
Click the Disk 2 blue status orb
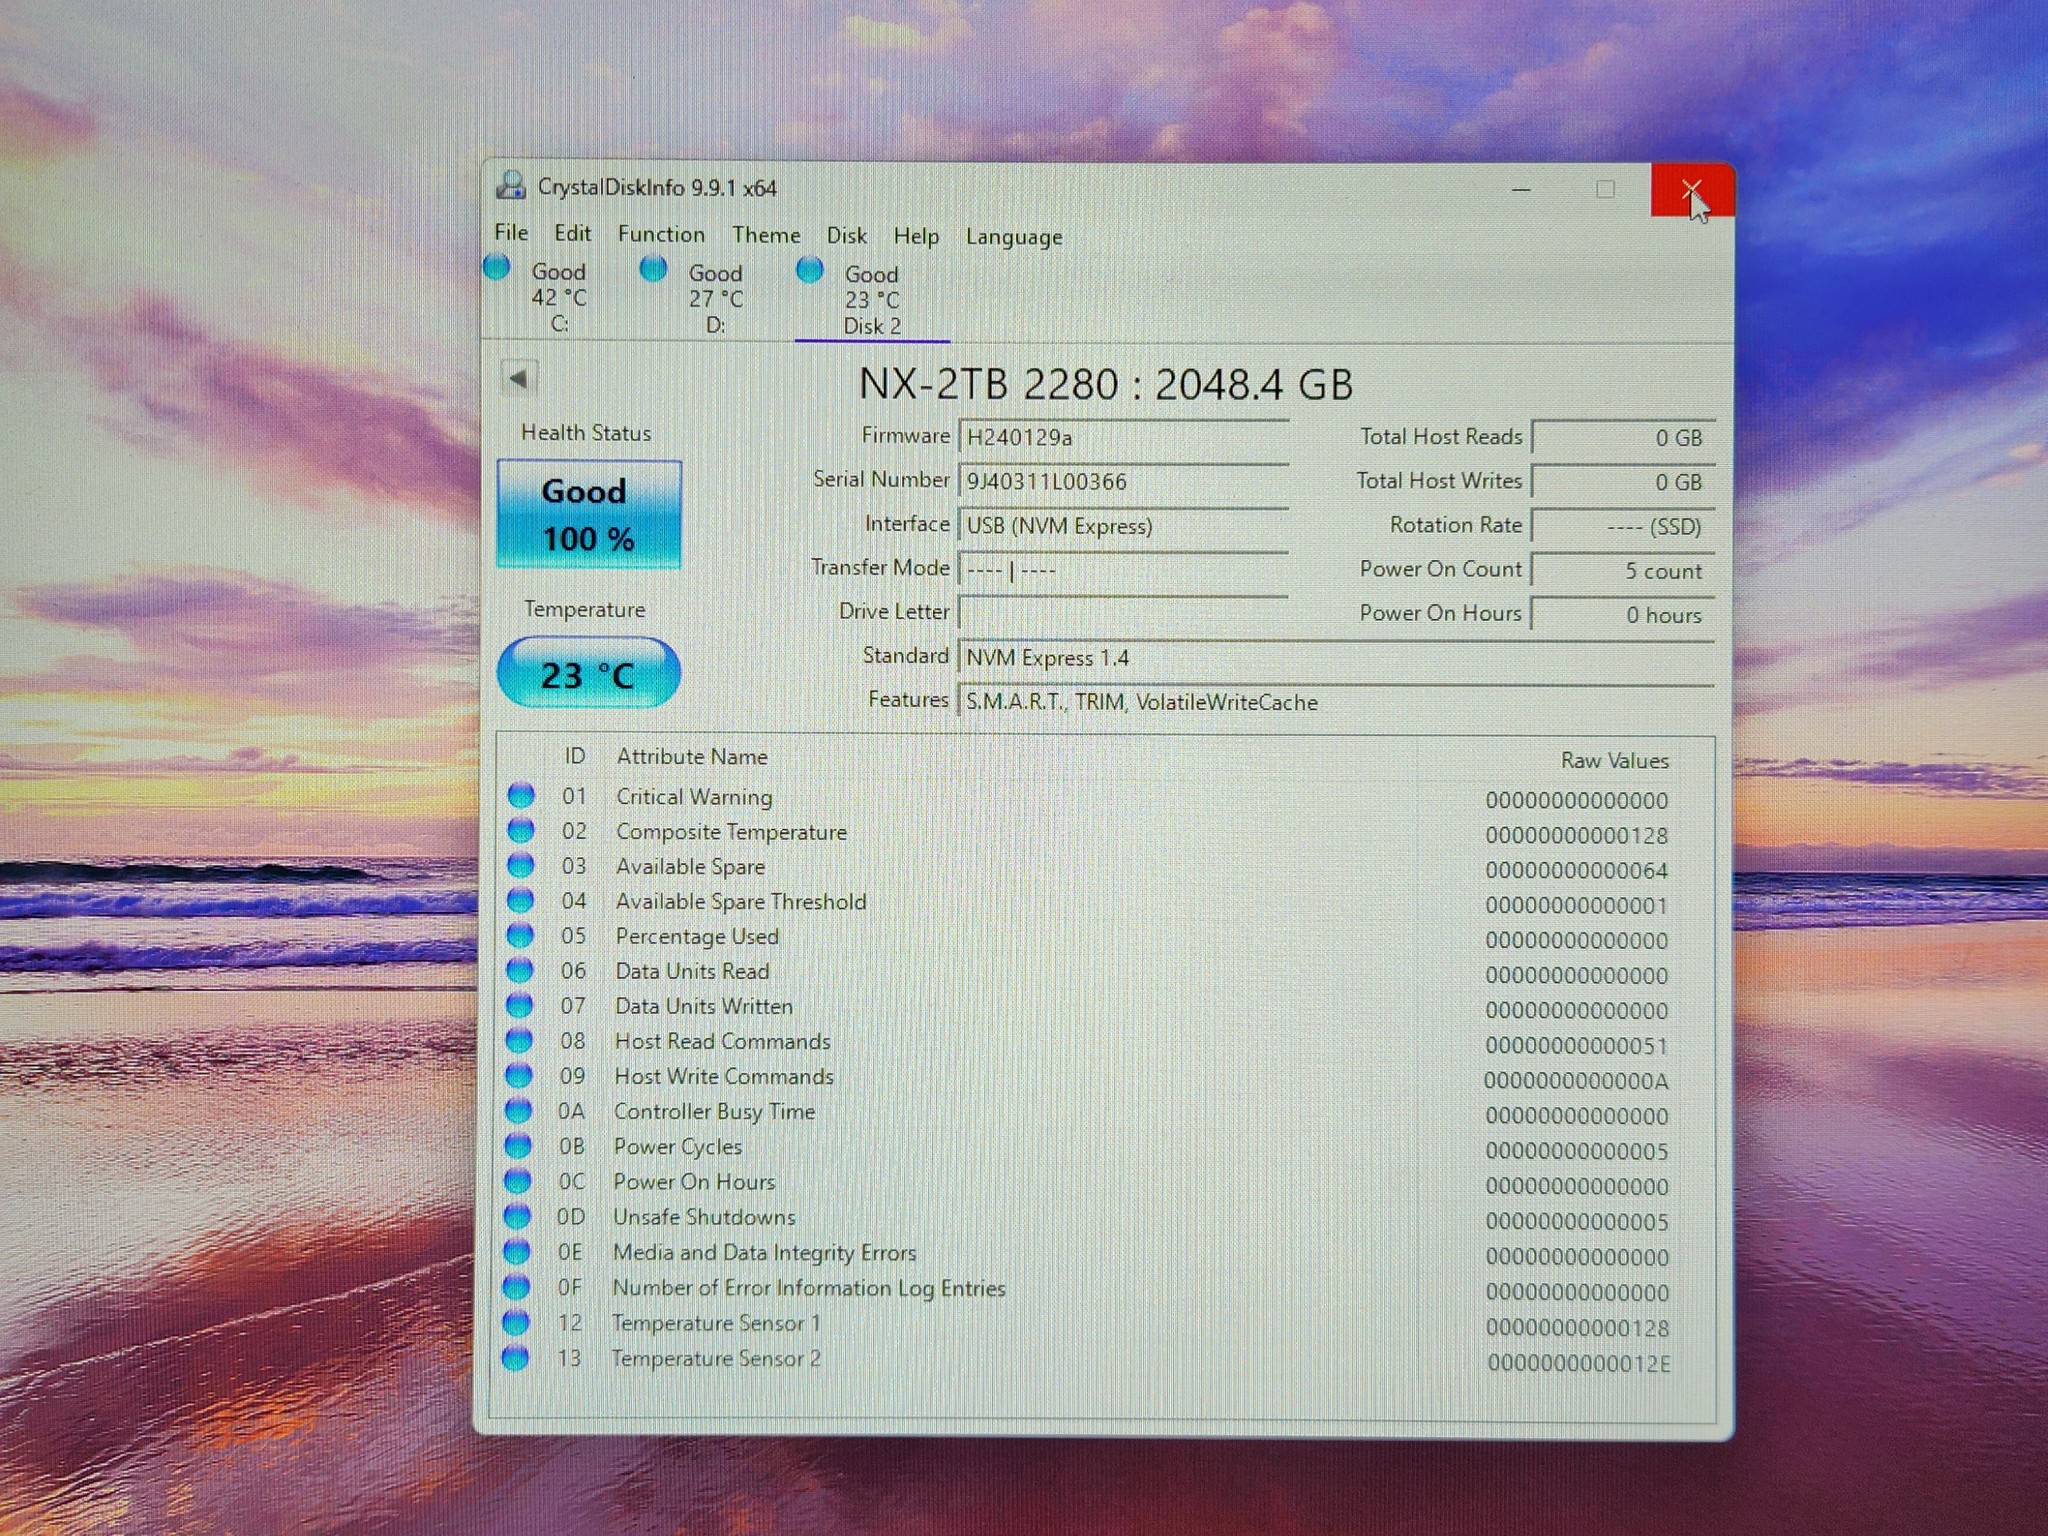[x=810, y=270]
